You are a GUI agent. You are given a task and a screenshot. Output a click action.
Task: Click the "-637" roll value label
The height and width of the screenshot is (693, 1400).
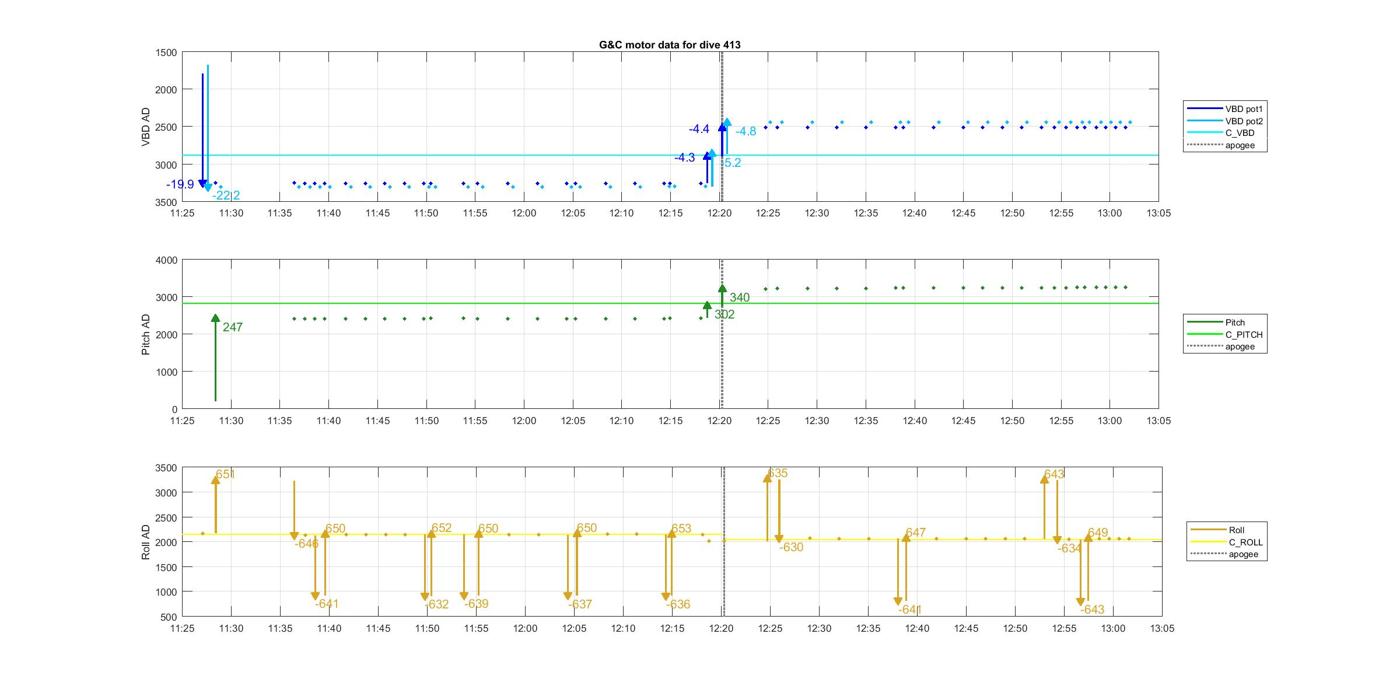[x=580, y=604]
